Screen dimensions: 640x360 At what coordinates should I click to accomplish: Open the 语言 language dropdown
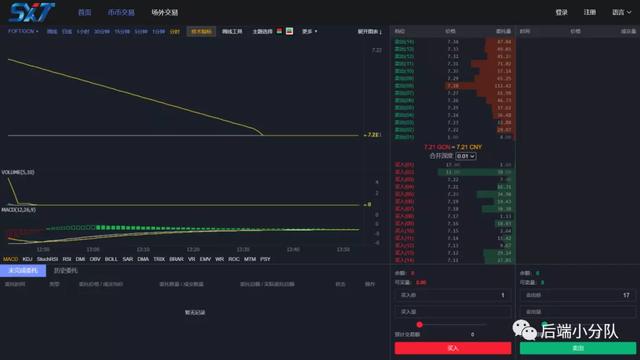coord(622,13)
